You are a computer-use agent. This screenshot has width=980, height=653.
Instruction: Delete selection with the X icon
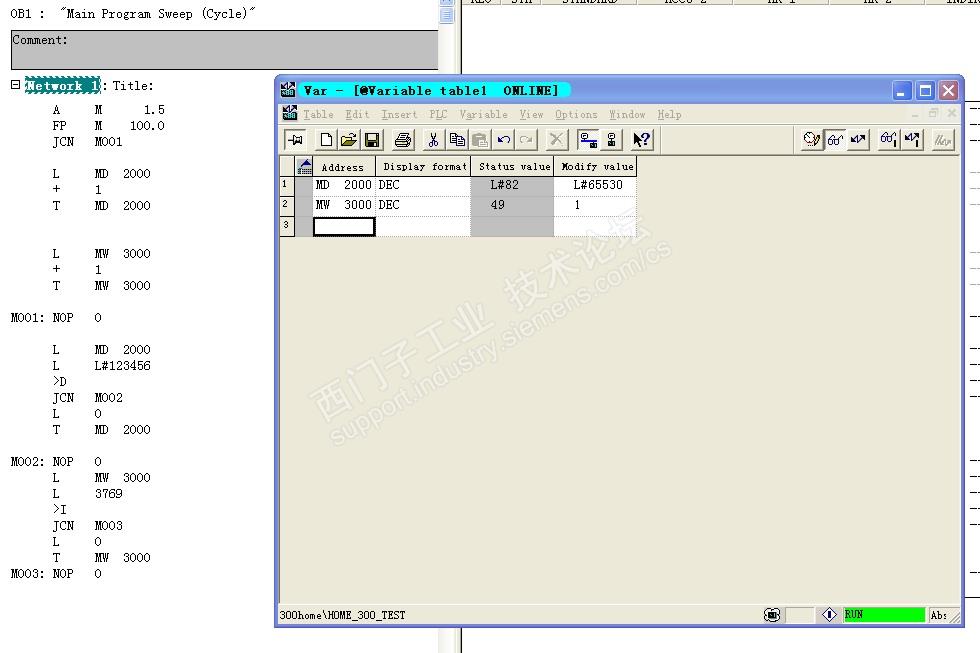[556, 139]
